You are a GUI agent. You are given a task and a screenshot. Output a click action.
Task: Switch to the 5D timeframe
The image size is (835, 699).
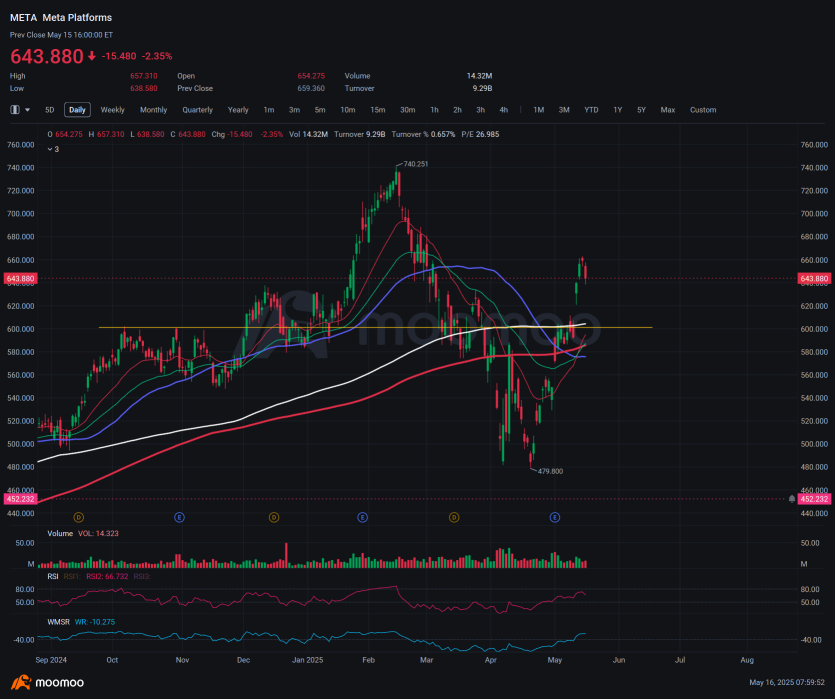pos(50,110)
